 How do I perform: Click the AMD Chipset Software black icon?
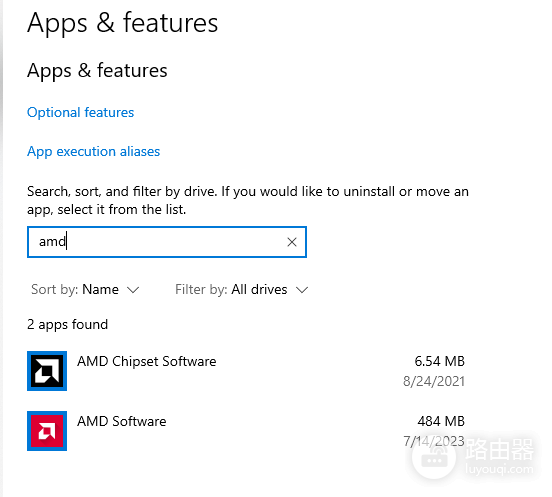pyautogui.click(x=47, y=371)
